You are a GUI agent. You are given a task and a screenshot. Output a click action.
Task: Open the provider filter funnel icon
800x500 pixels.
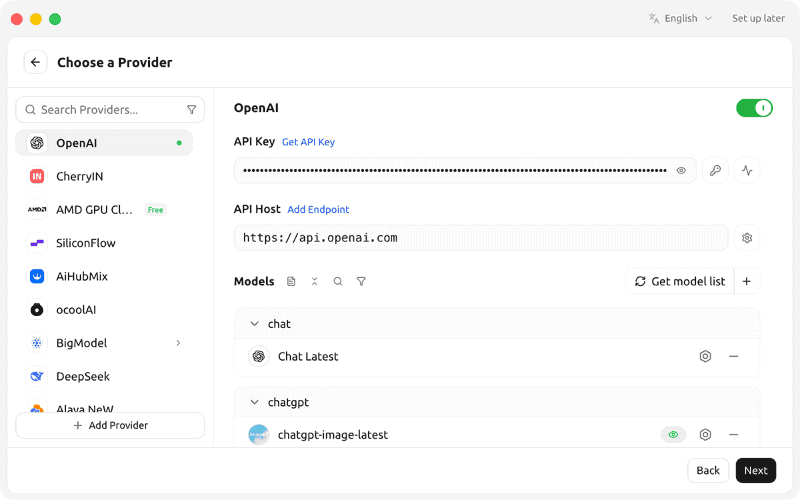[191, 110]
